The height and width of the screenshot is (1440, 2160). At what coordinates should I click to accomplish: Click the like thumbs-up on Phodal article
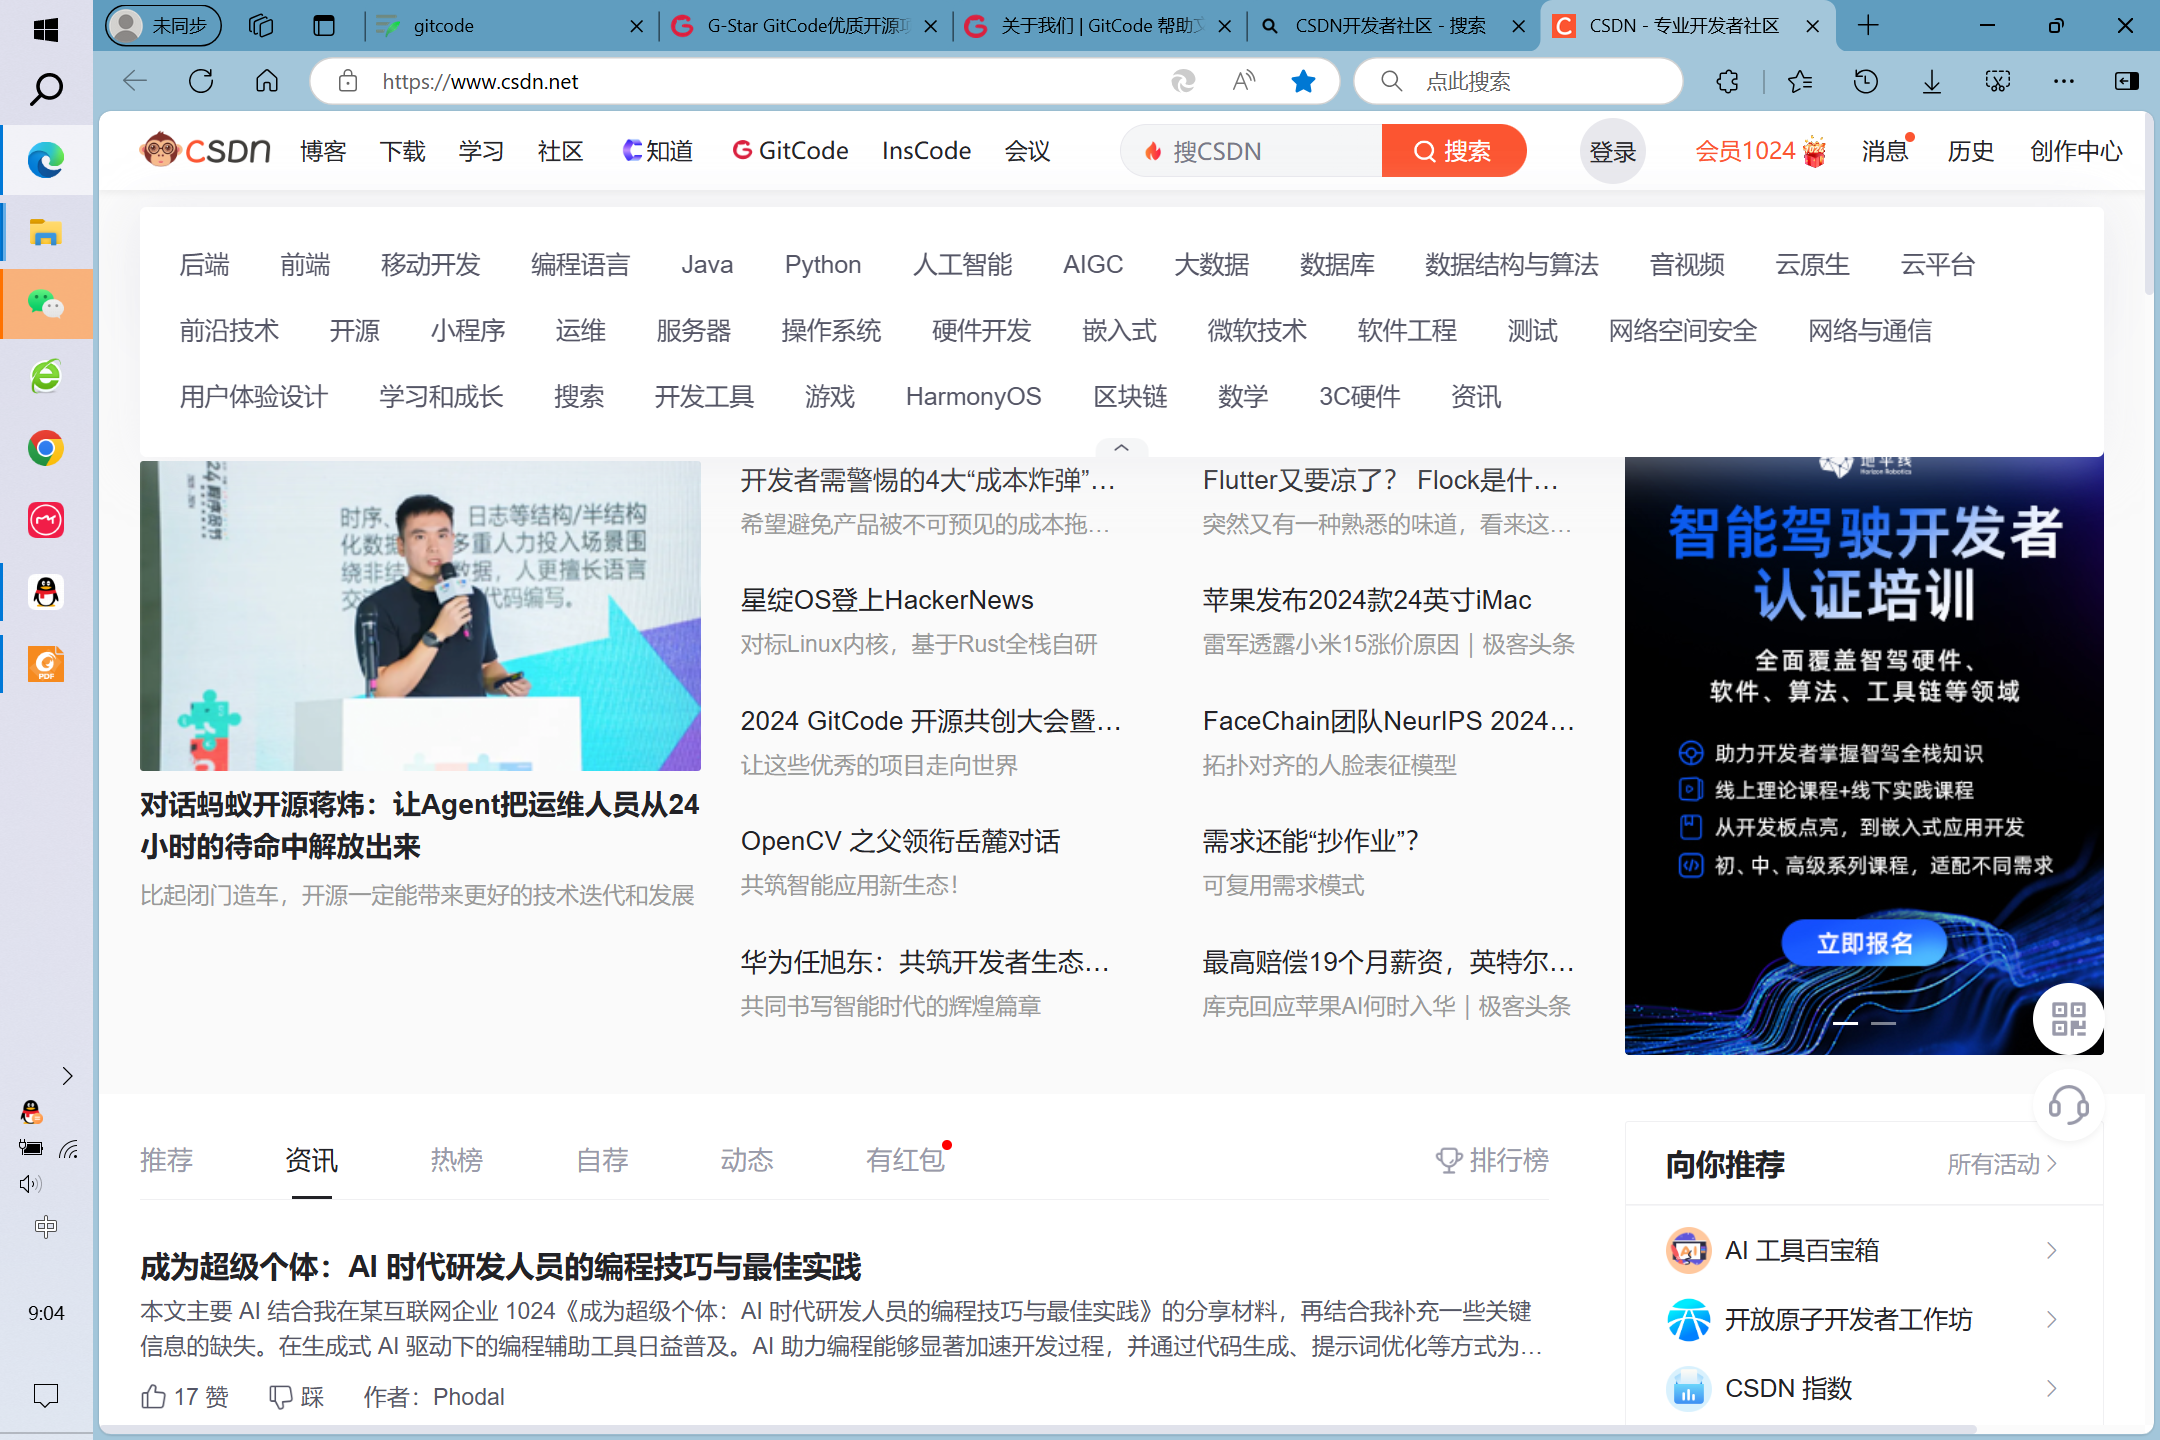click(x=153, y=1396)
